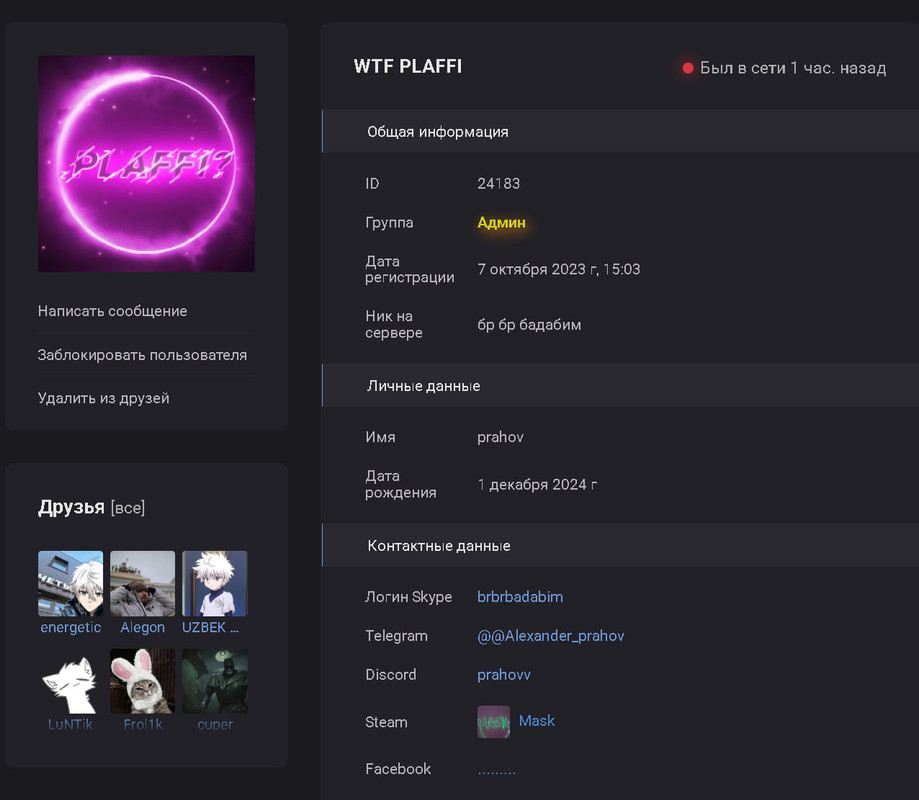This screenshot has height=800, width=919.
Task: Click the Alegon name link
Action: (x=142, y=628)
